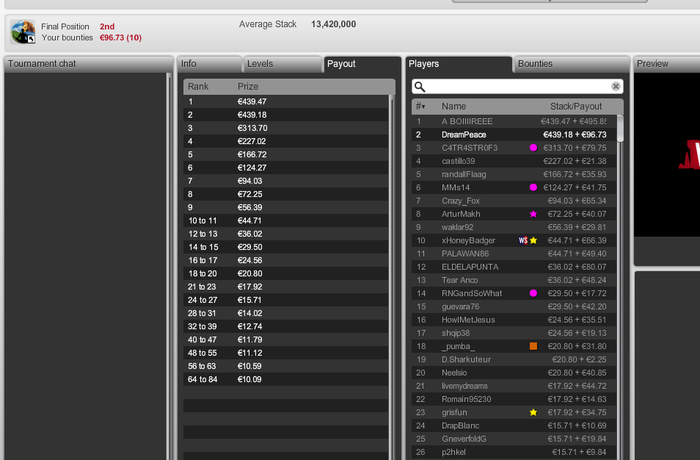Select player row DrapBlanc
The height and width of the screenshot is (460, 700).
(x=514, y=426)
